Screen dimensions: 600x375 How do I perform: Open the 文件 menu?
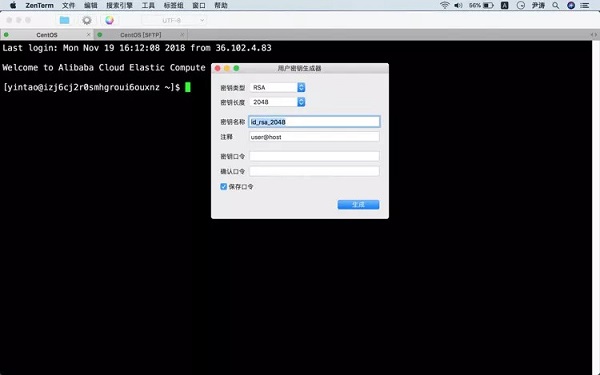(x=68, y=5)
